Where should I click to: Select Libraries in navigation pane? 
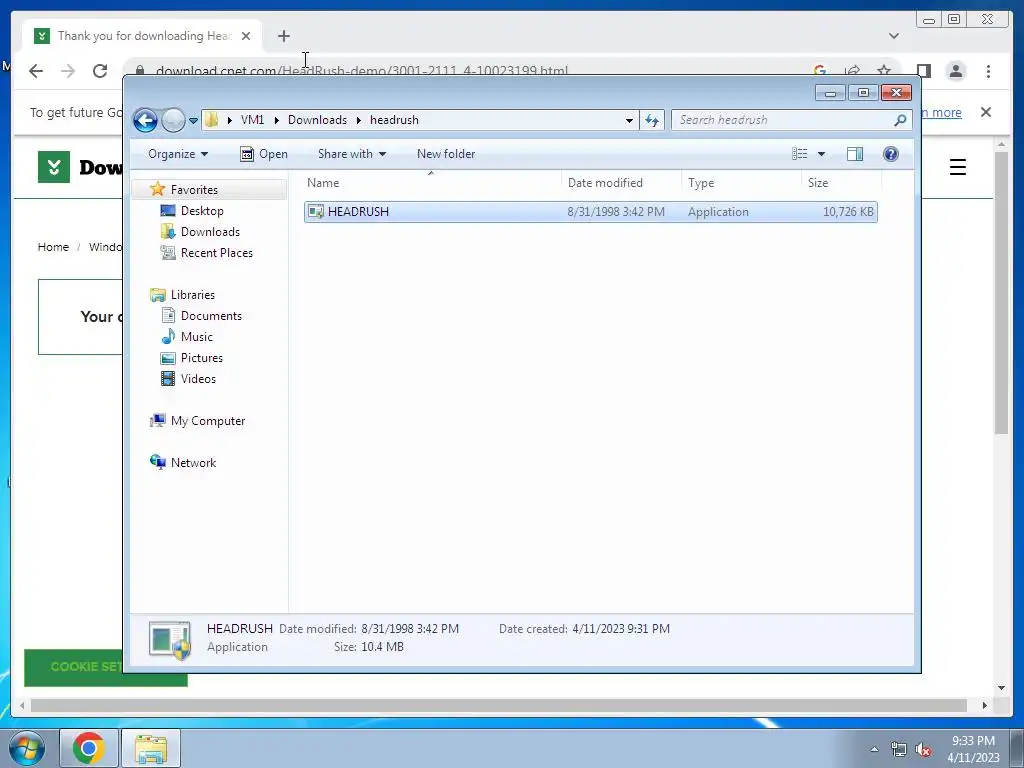point(193,295)
